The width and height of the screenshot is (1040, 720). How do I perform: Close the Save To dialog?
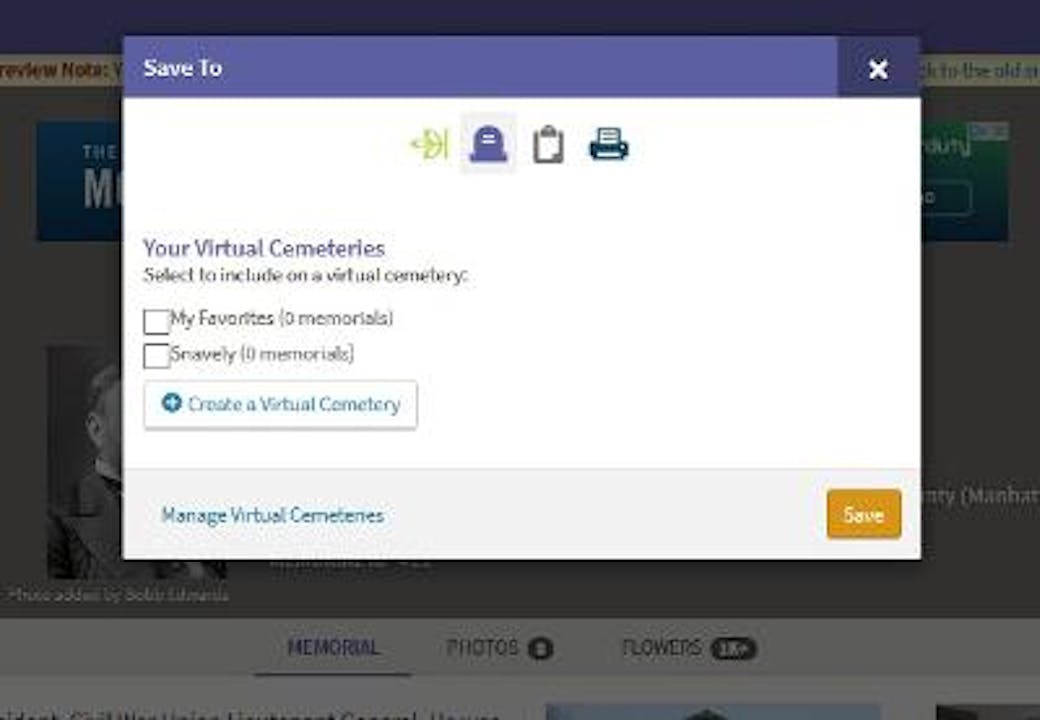click(878, 69)
